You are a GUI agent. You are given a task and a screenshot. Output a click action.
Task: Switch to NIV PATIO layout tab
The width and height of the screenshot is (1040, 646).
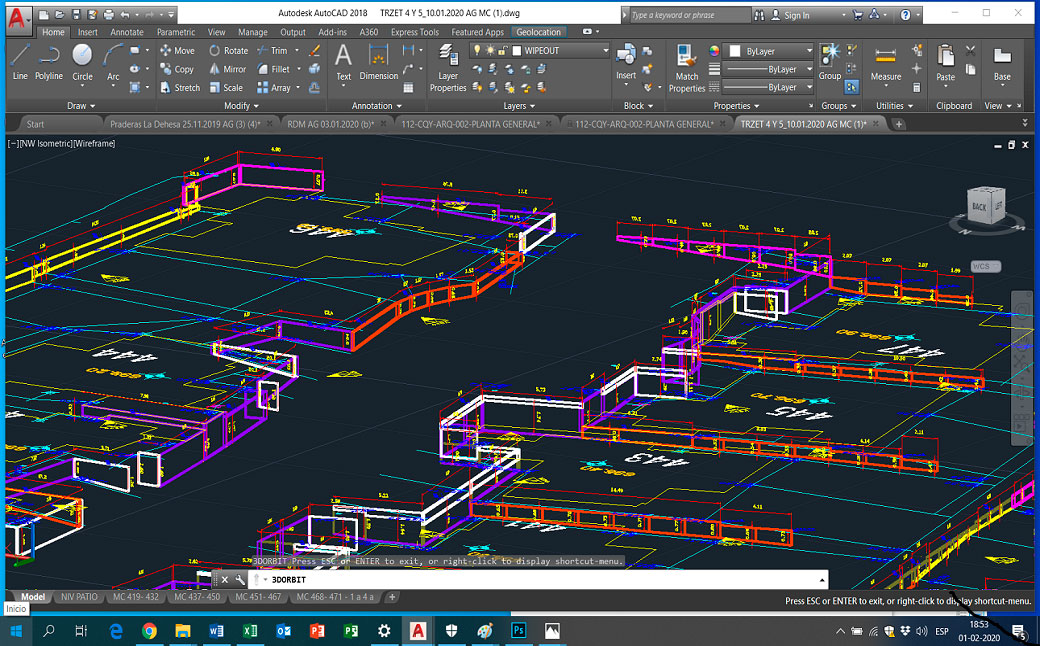pos(79,597)
